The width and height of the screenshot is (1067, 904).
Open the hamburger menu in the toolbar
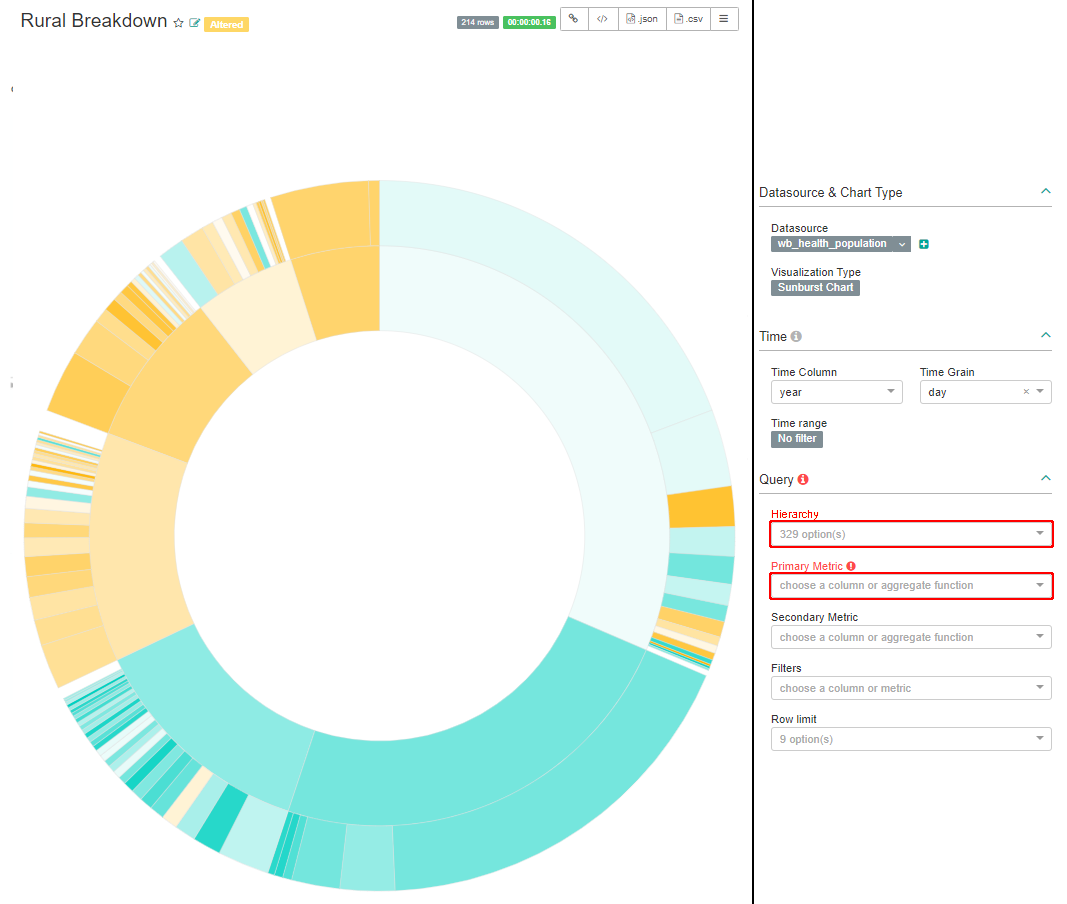724,19
